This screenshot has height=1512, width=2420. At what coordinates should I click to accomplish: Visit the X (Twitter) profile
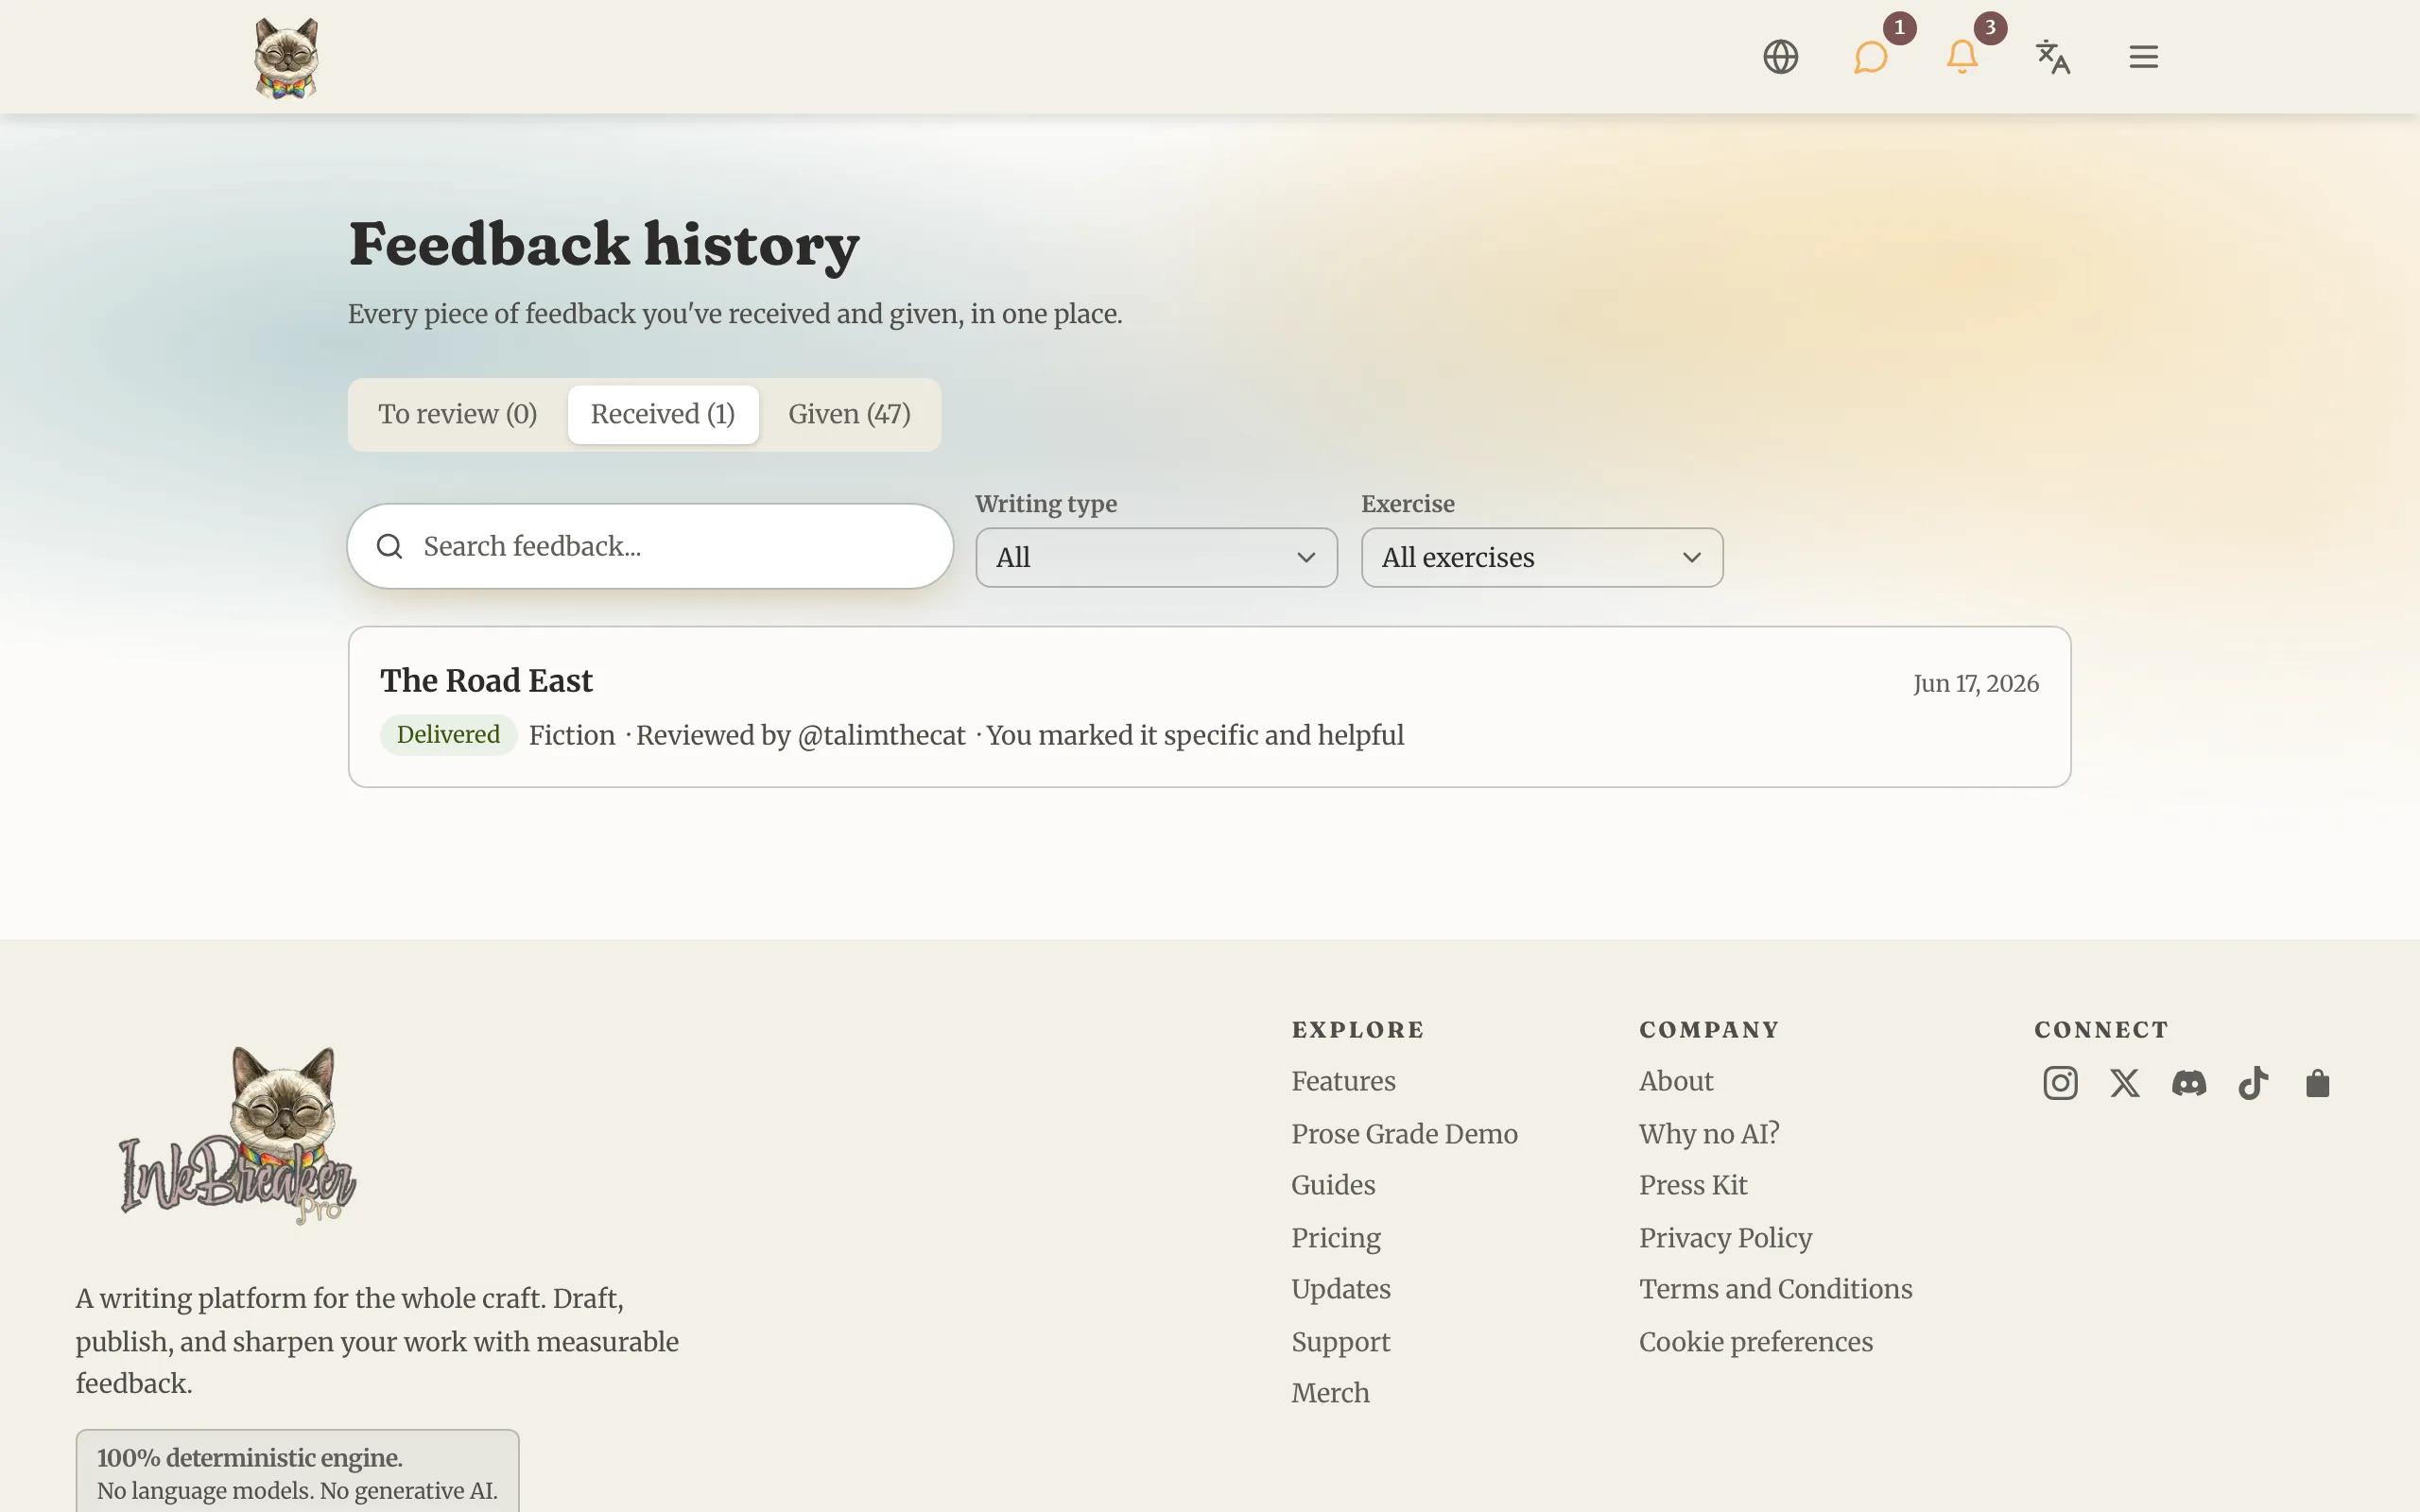pos(2124,1083)
